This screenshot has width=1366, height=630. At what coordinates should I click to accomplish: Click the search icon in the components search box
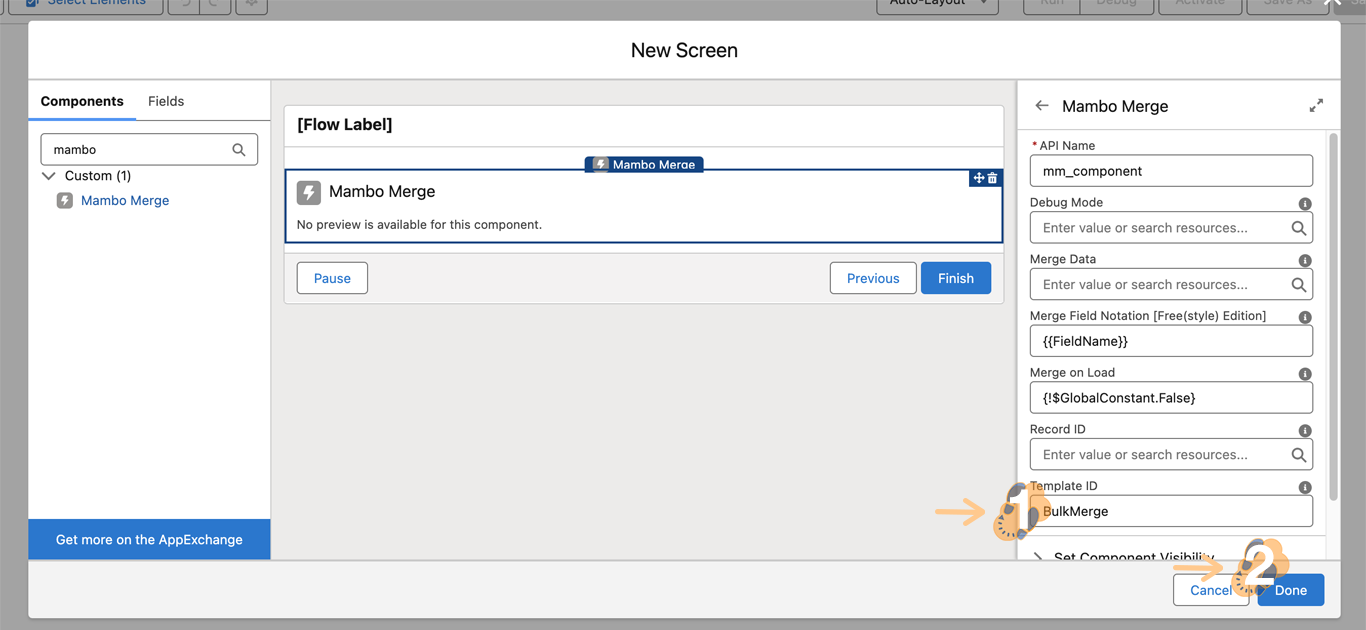239,150
